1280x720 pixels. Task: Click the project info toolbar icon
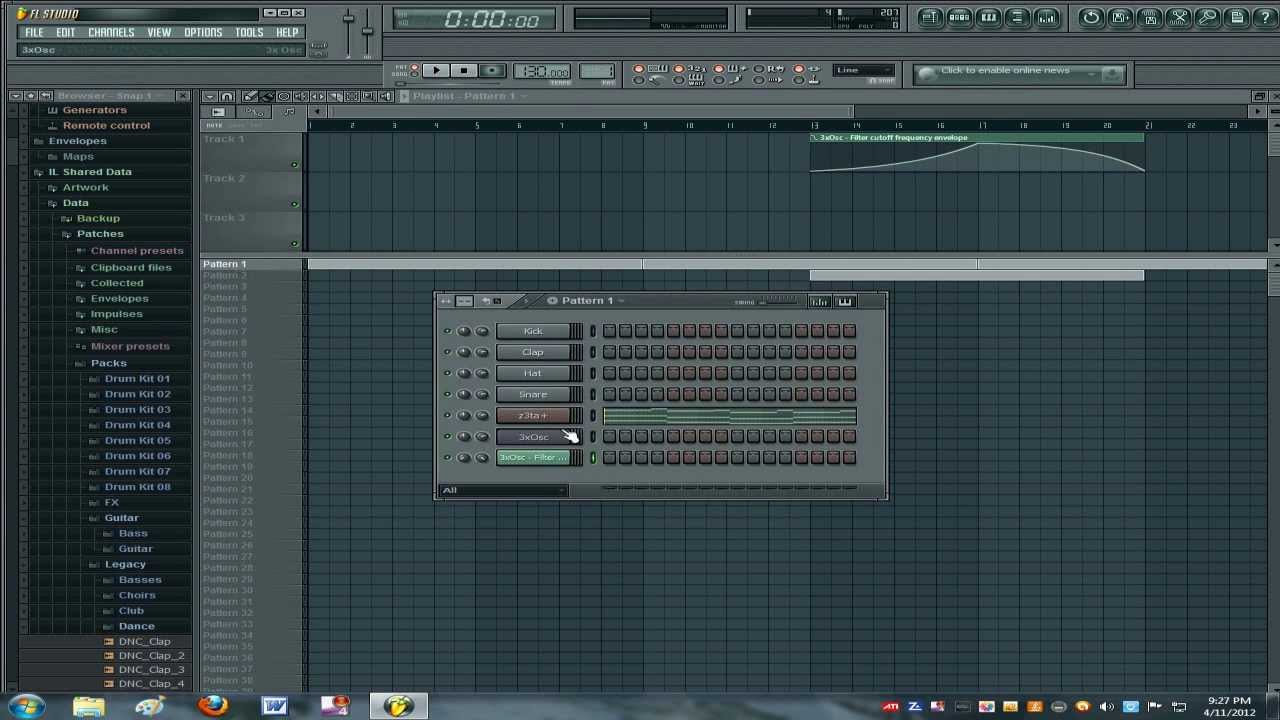[x=1237, y=17]
